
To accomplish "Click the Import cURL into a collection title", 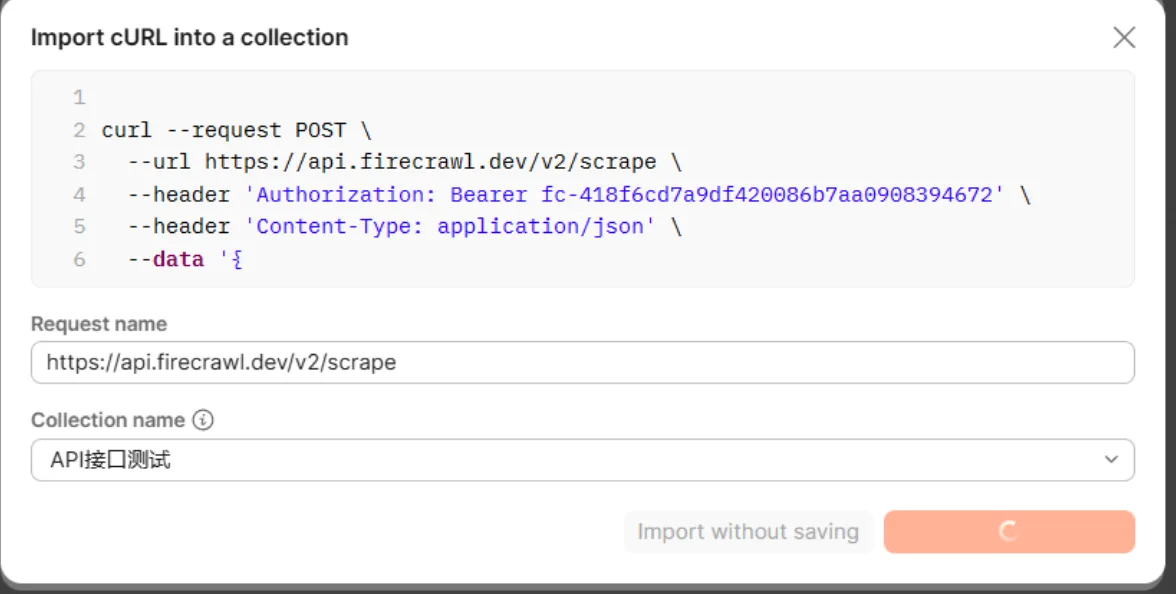I will [x=190, y=38].
